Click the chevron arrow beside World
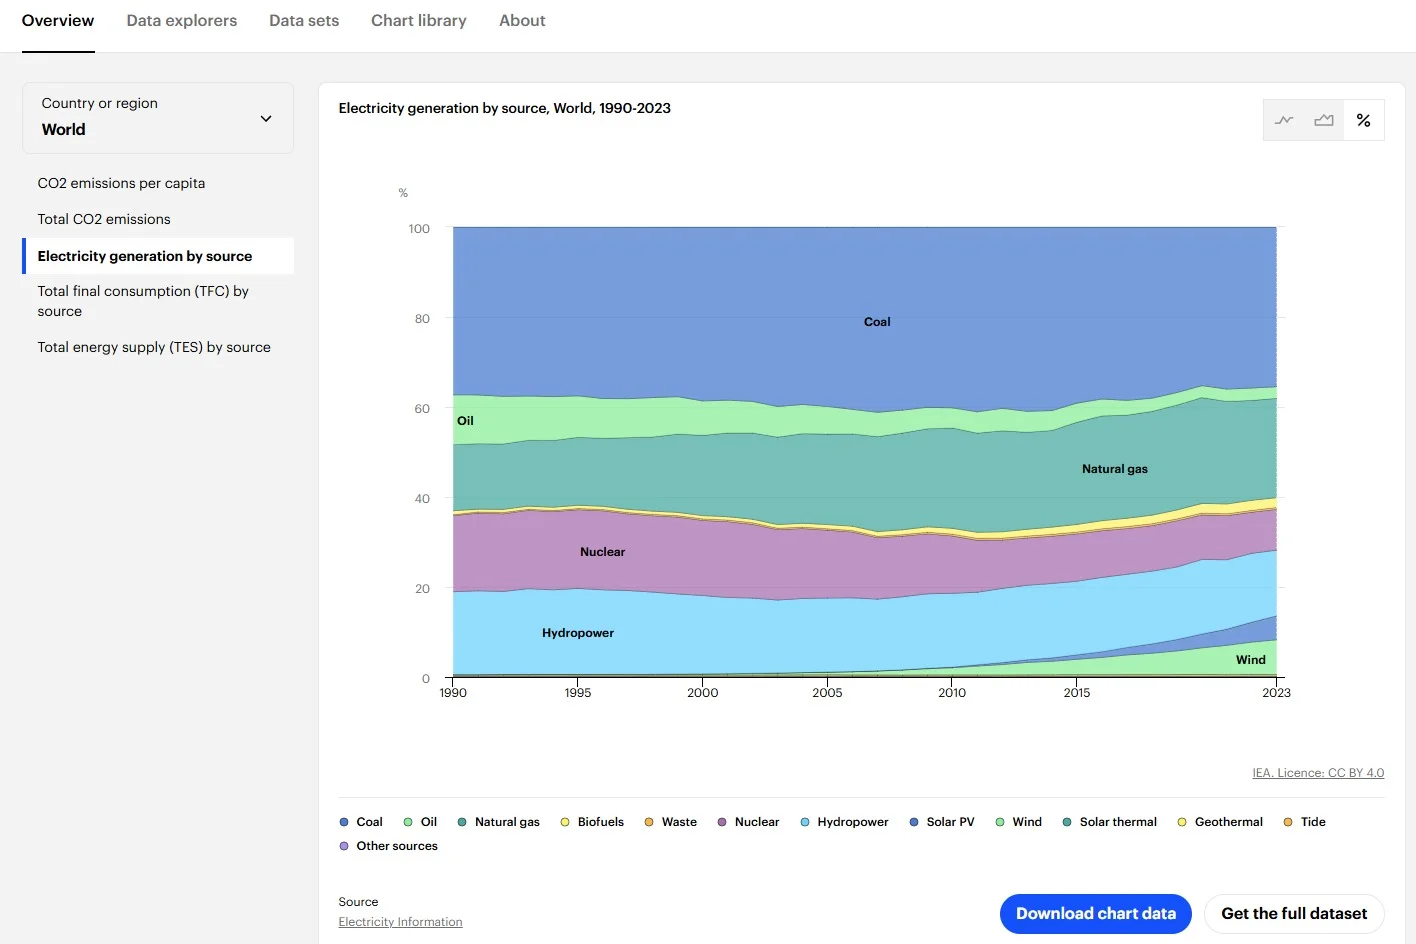1416x944 pixels. [x=266, y=119]
